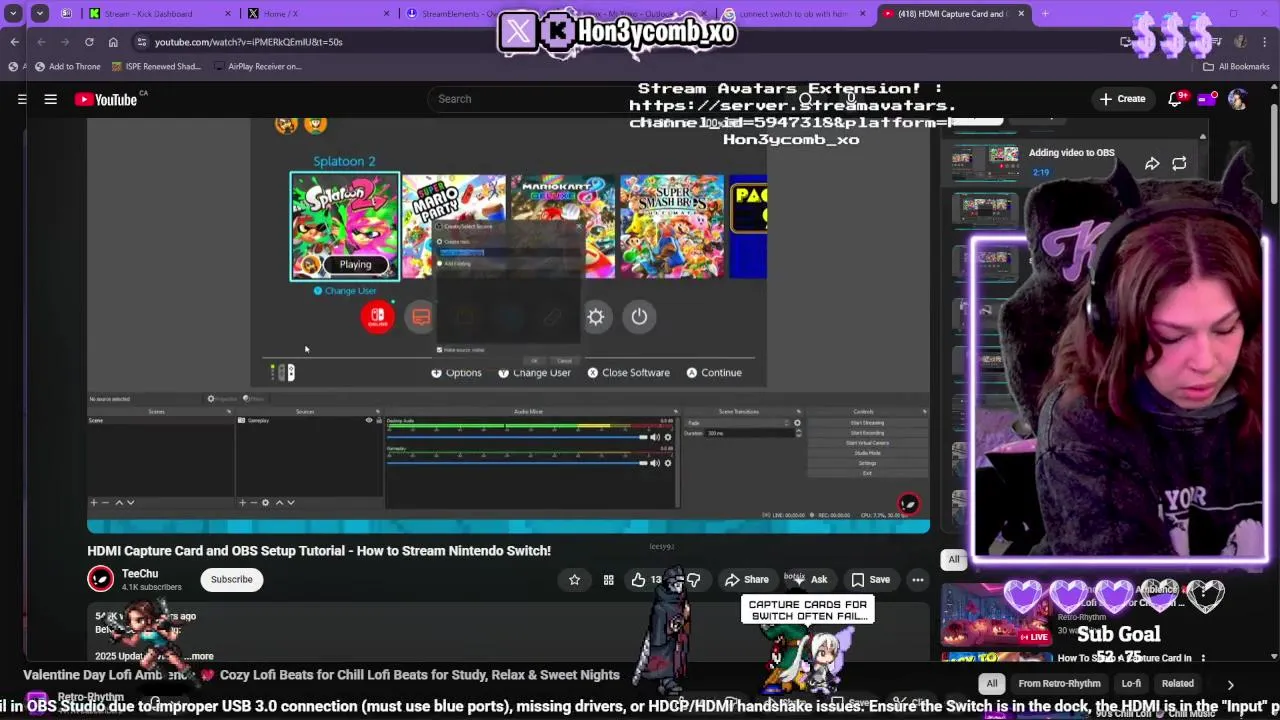Click Continue on the Switch screen
Viewport: 1280px width, 720px height.
(714, 373)
